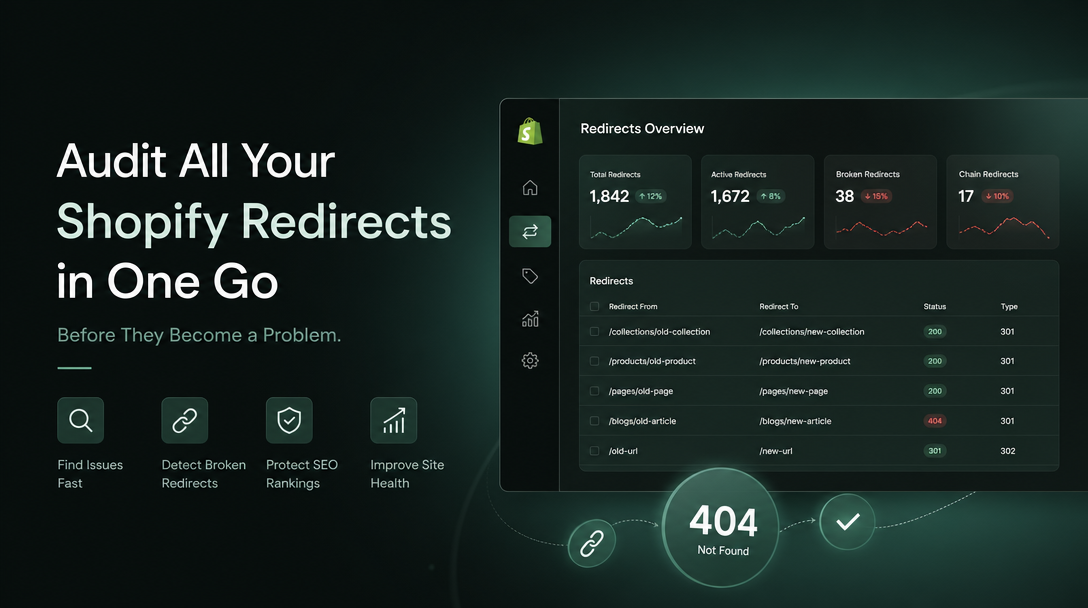Open the tag icon in the sidebar
1088x608 pixels.
[530, 276]
